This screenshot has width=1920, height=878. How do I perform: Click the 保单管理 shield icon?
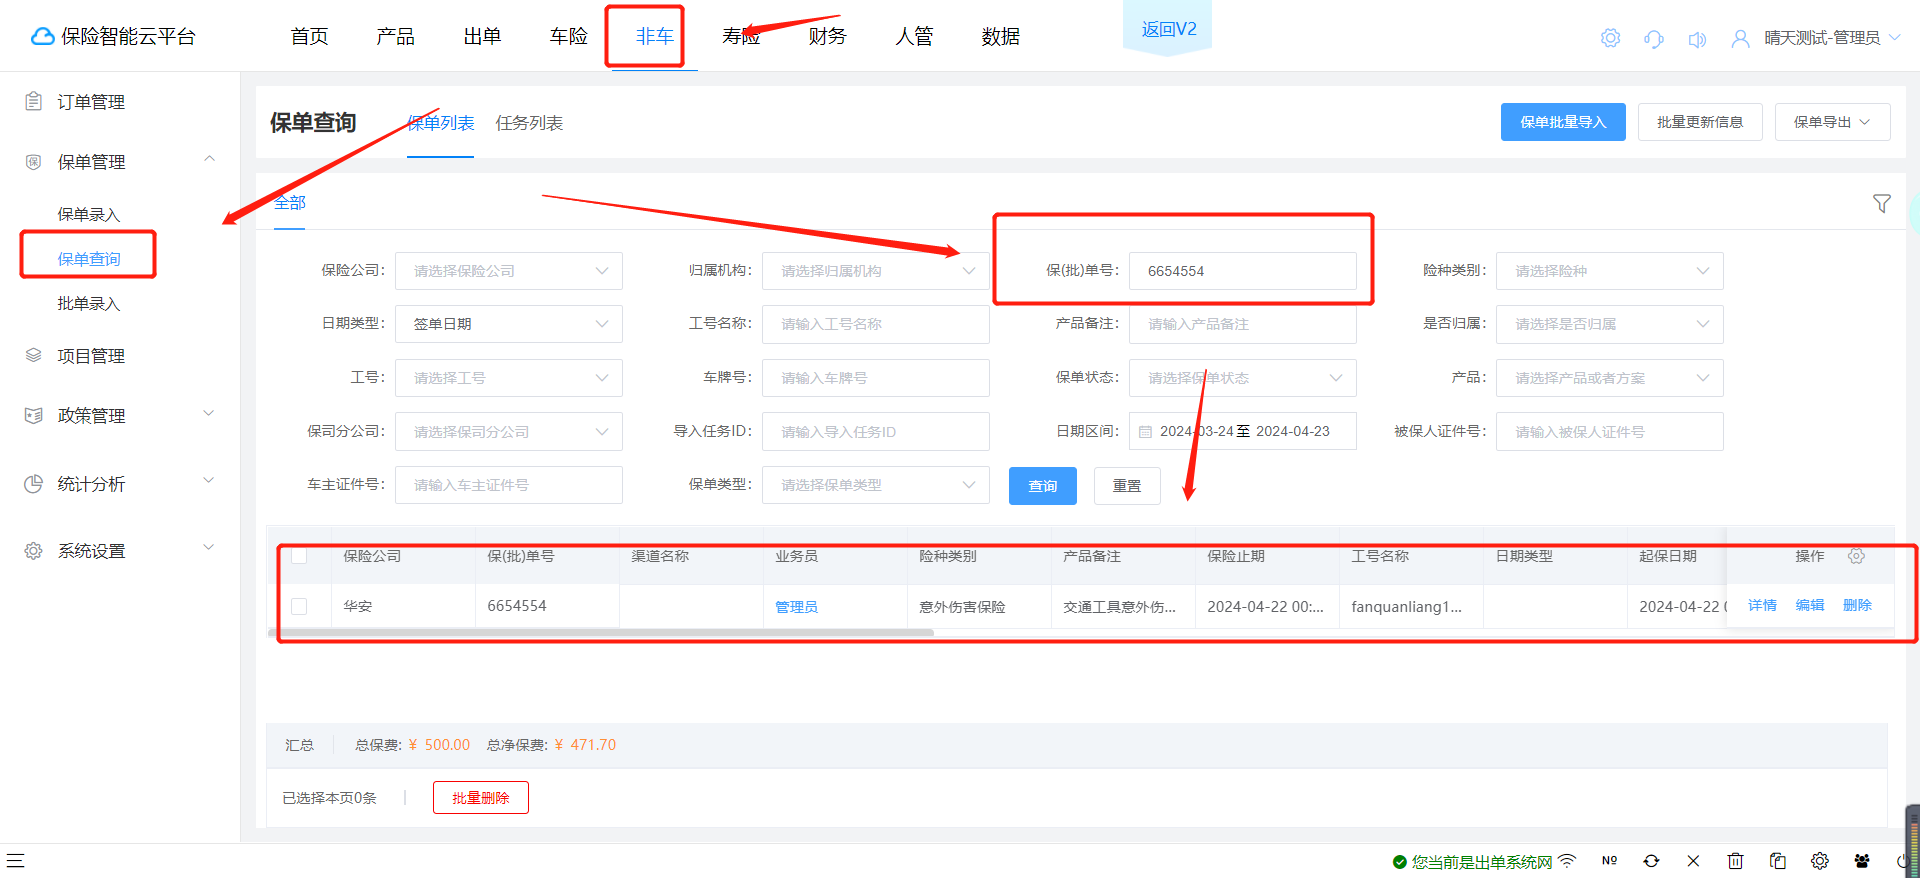34,161
